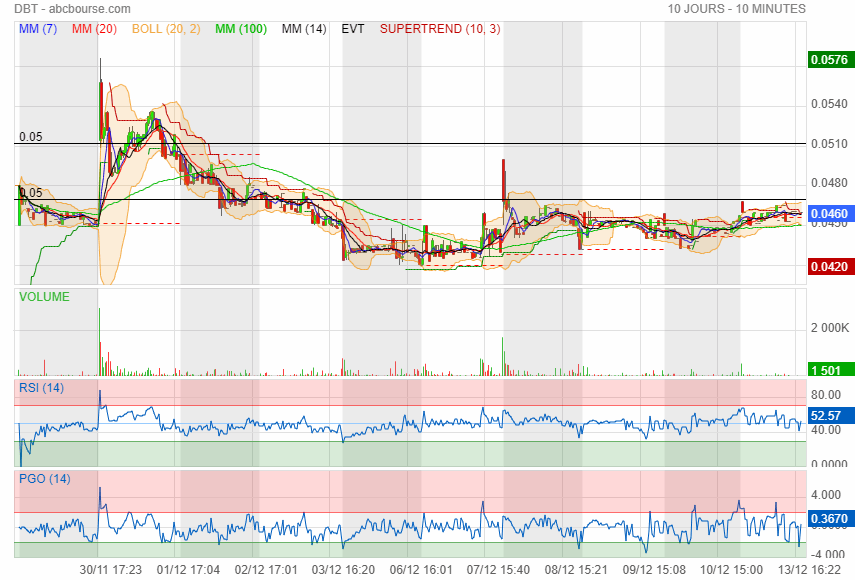The image size is (855, 580).
Task: Click the green 0.0576 high price tag
Action: [x=831, y=59]
